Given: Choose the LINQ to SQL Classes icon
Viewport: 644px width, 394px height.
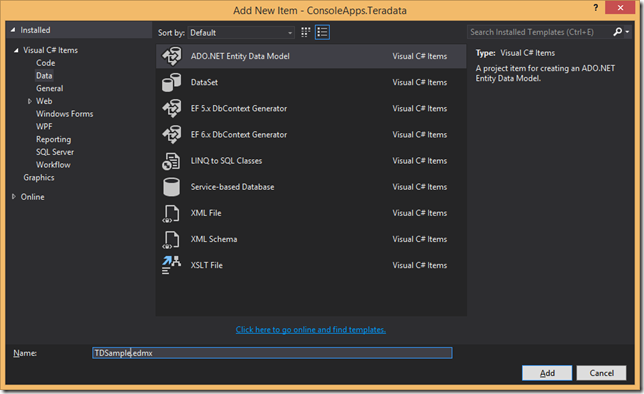Looking at the screenshot, I should coord(171,161).
